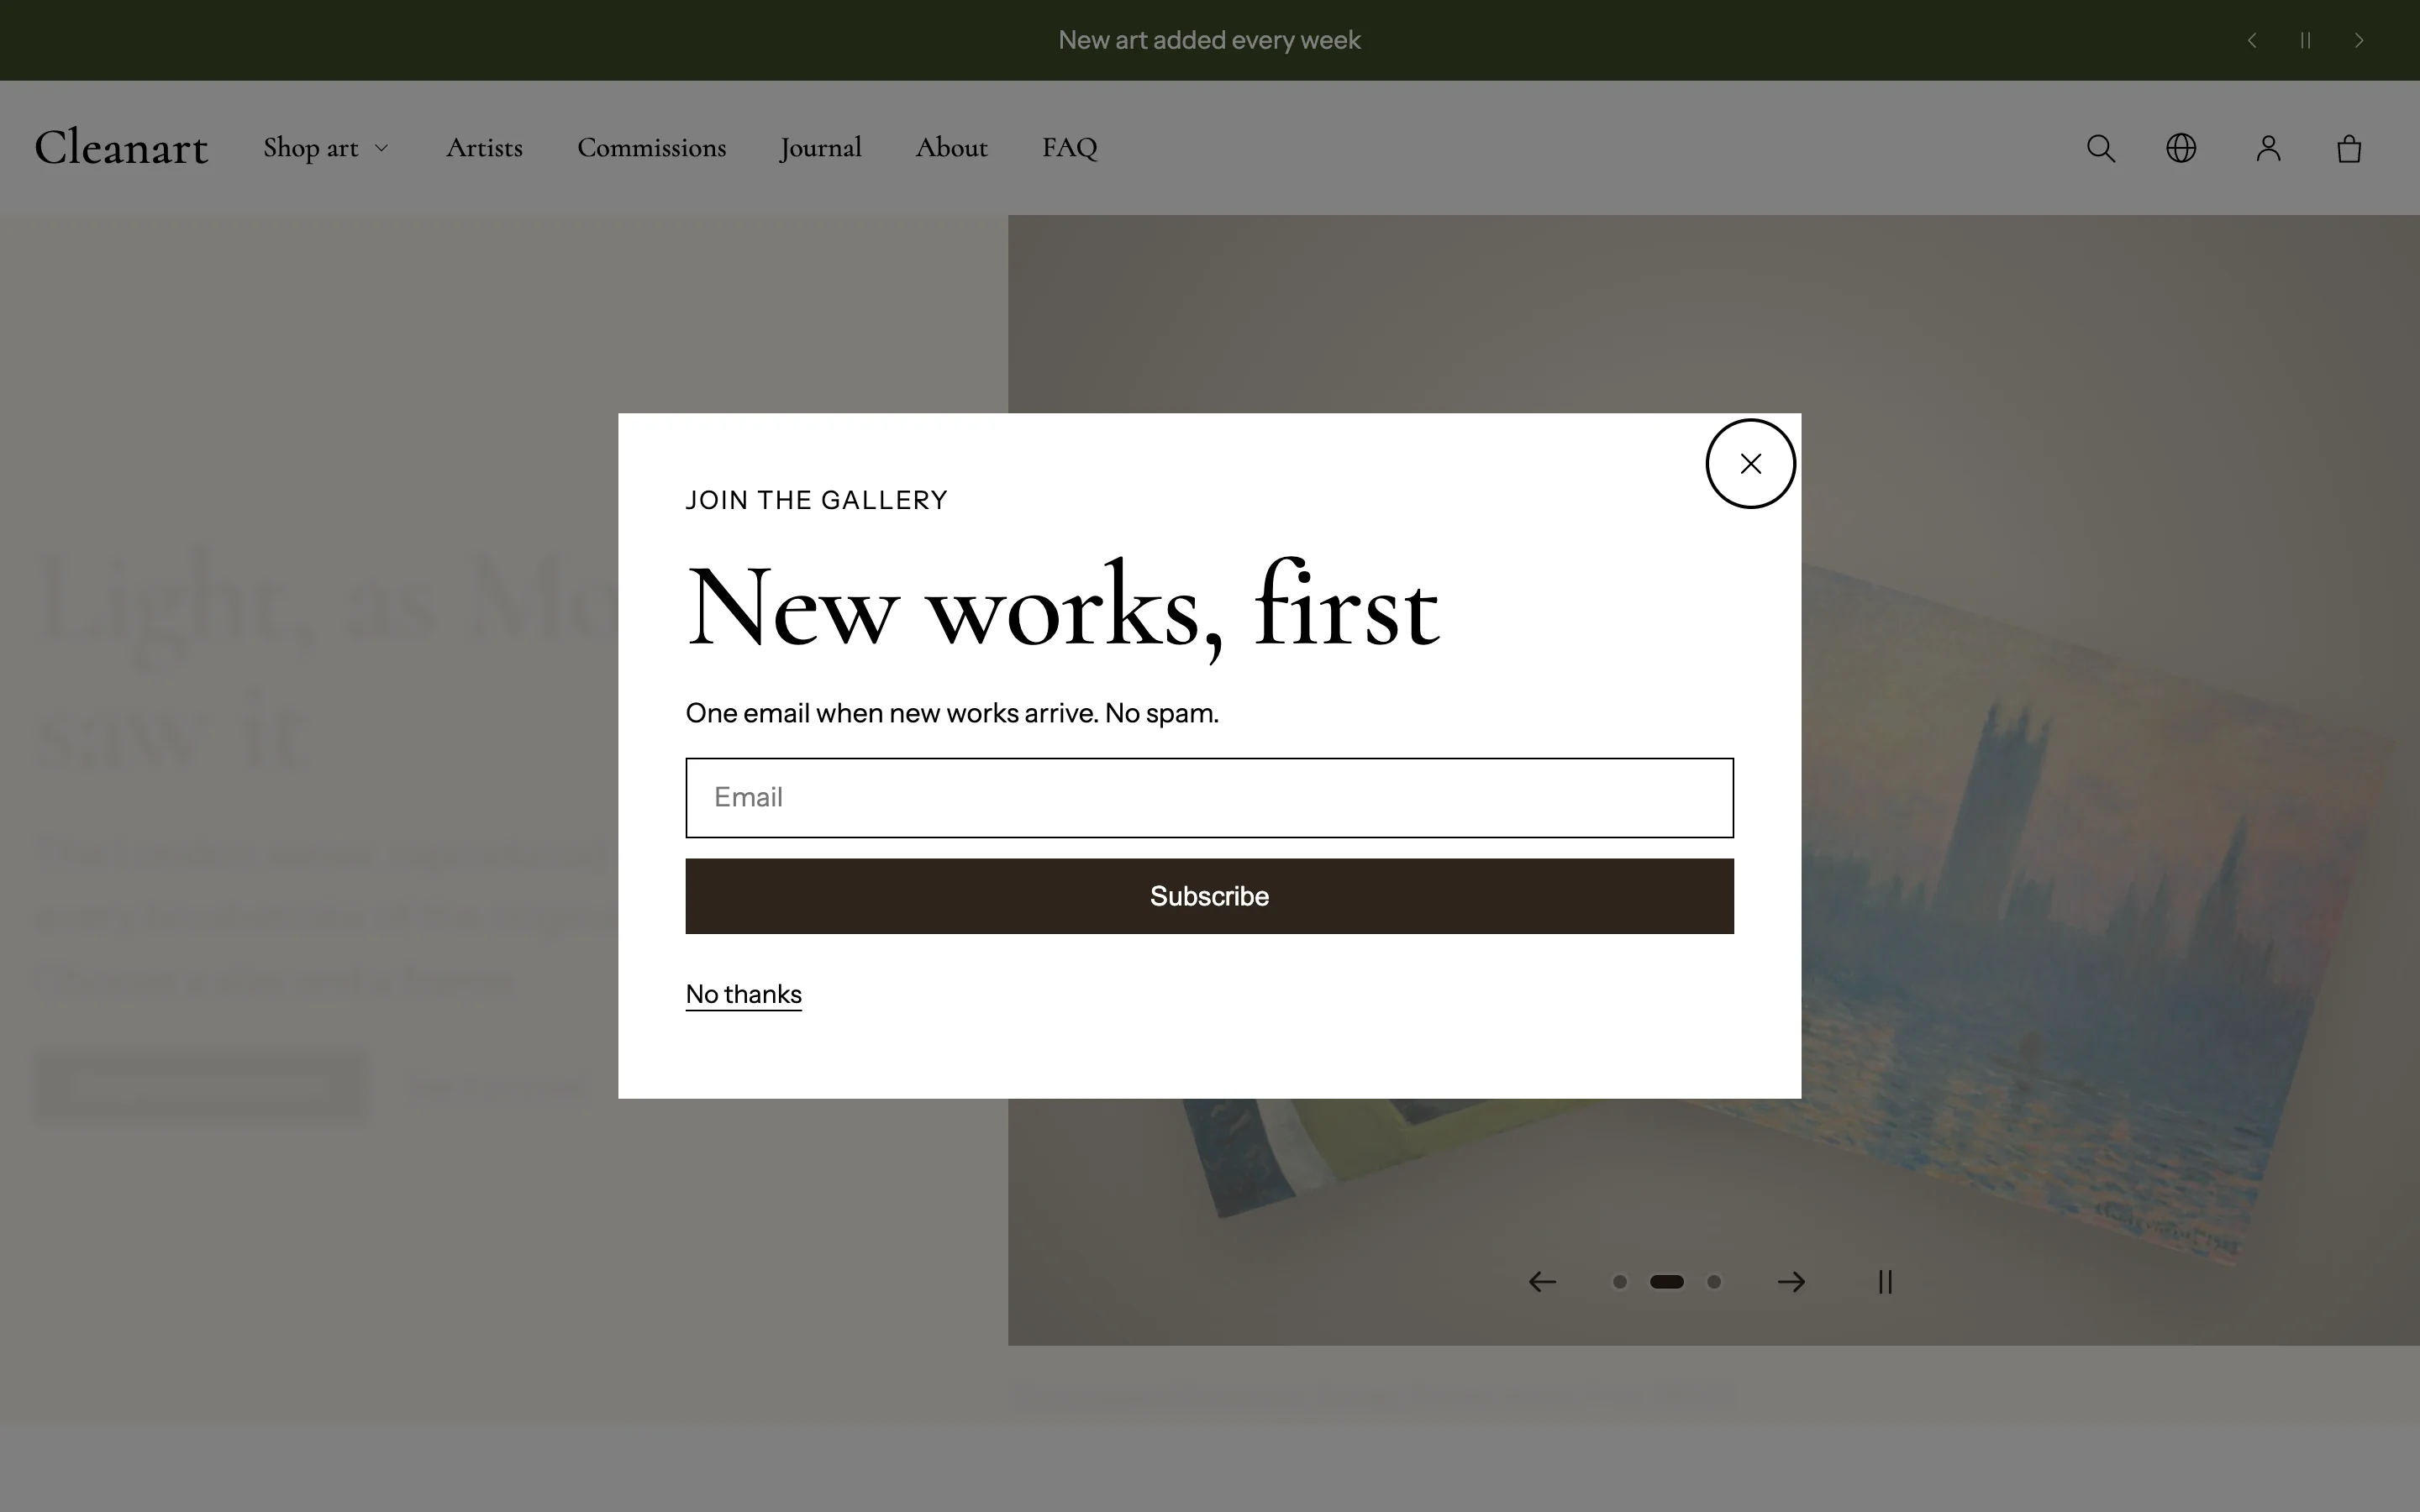Jump to third slideshow dot
The image size is (2420, 1512).
1714,1282
